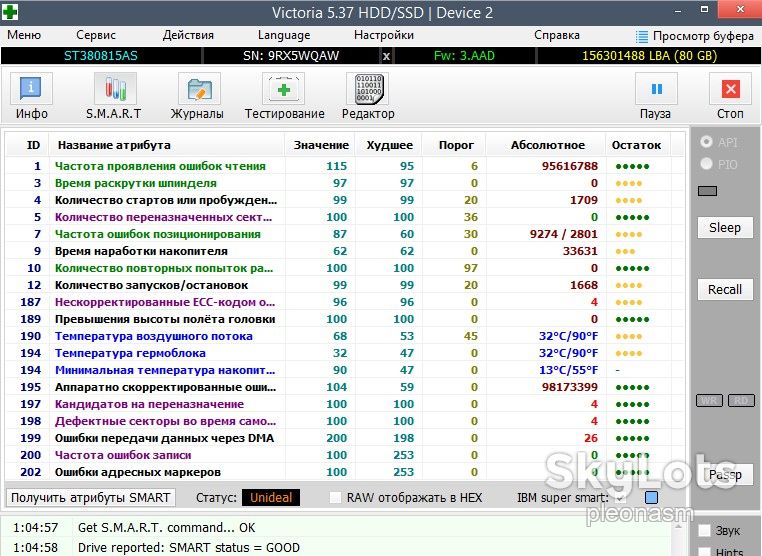The height and width of the screenshot is (556, 762).
Task: Open the Справка menu
Action: pos(557,35)
